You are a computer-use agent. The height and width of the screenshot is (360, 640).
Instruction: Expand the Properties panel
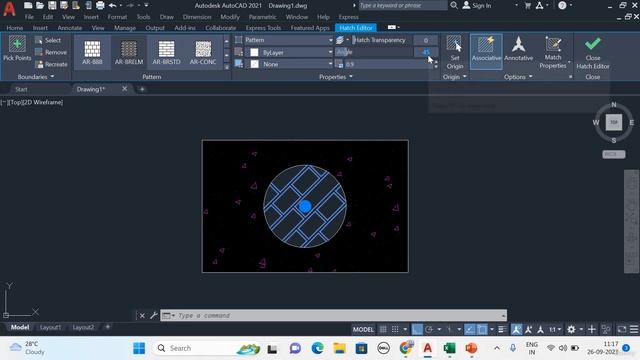coord(336,77)
